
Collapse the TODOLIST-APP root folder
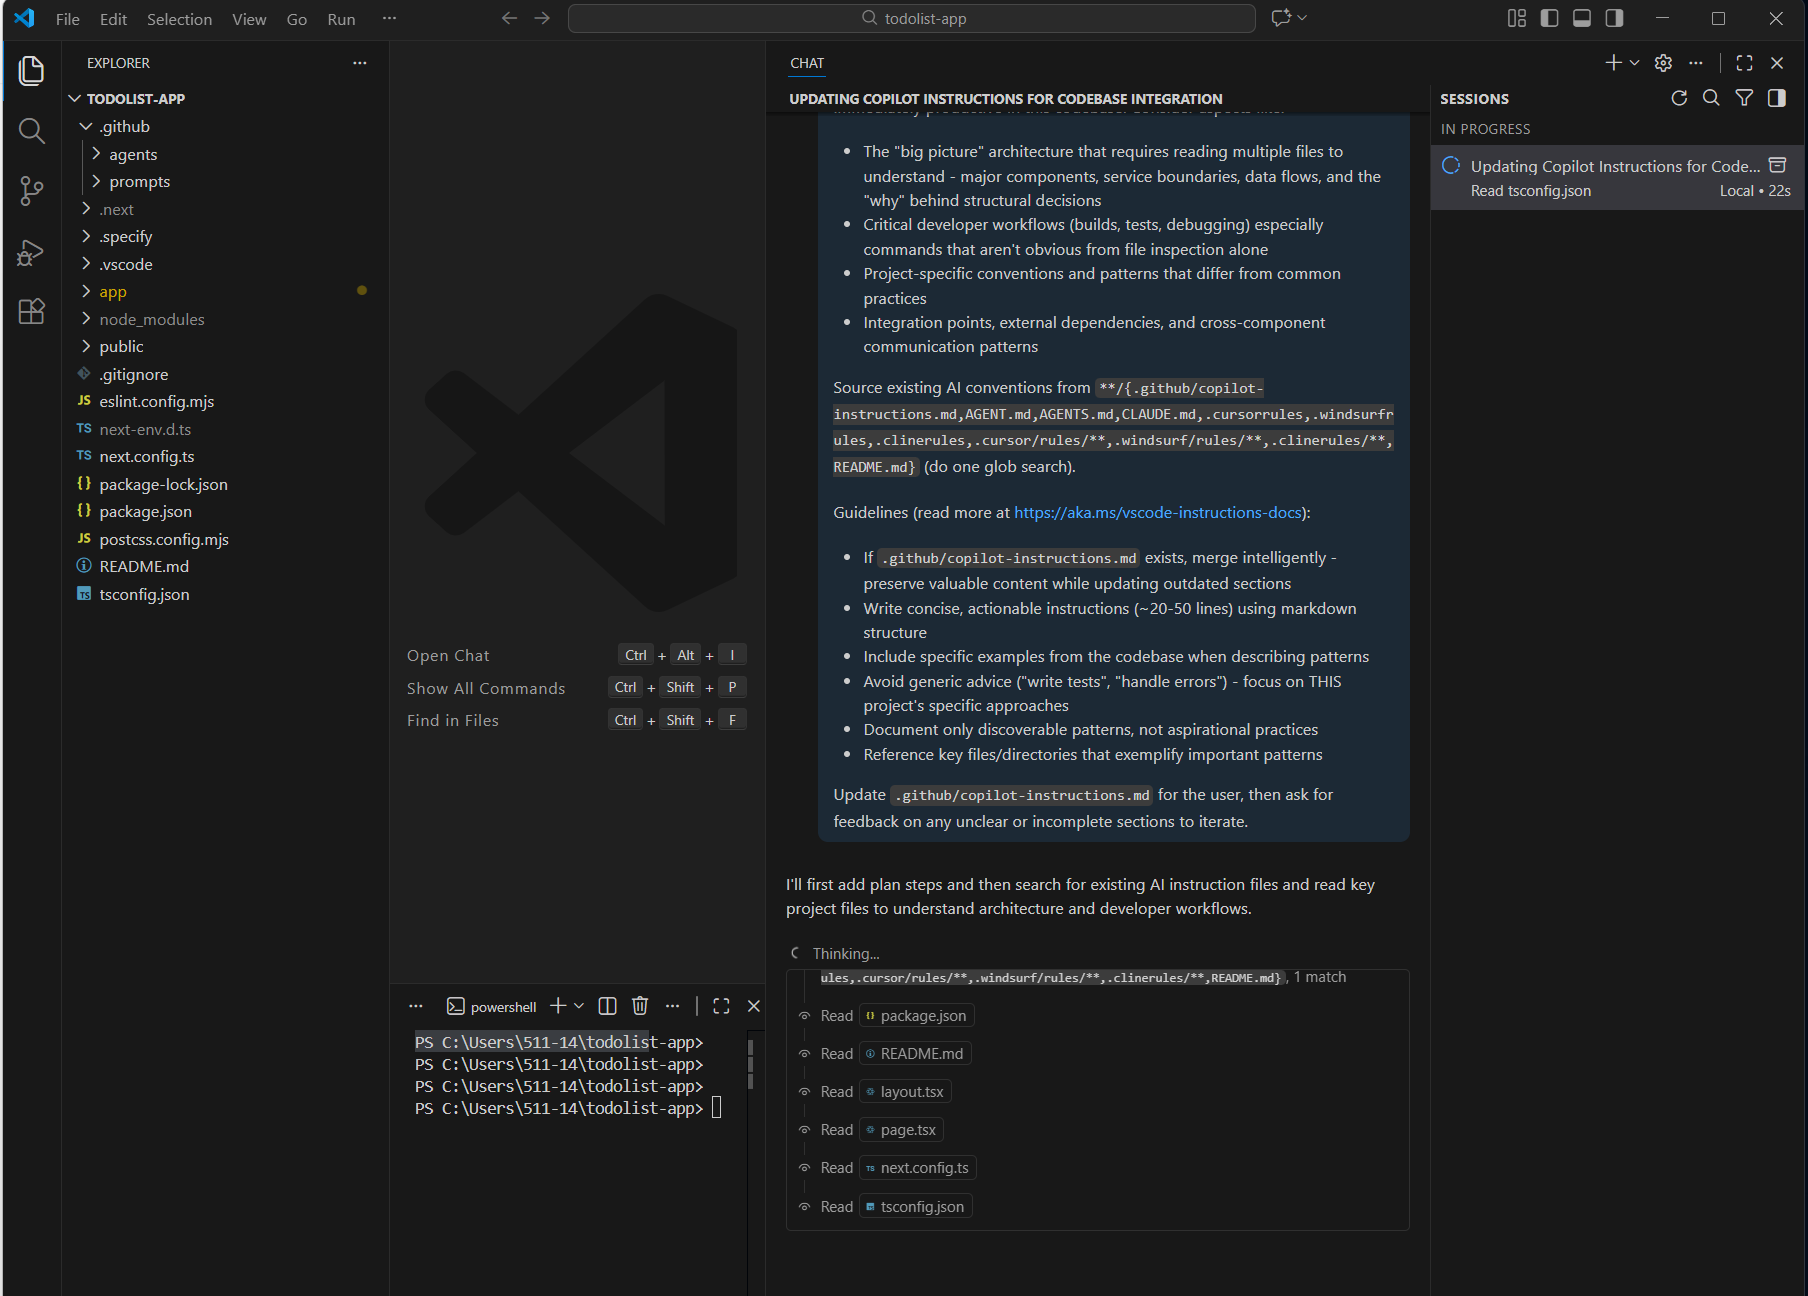coord(225,98)
